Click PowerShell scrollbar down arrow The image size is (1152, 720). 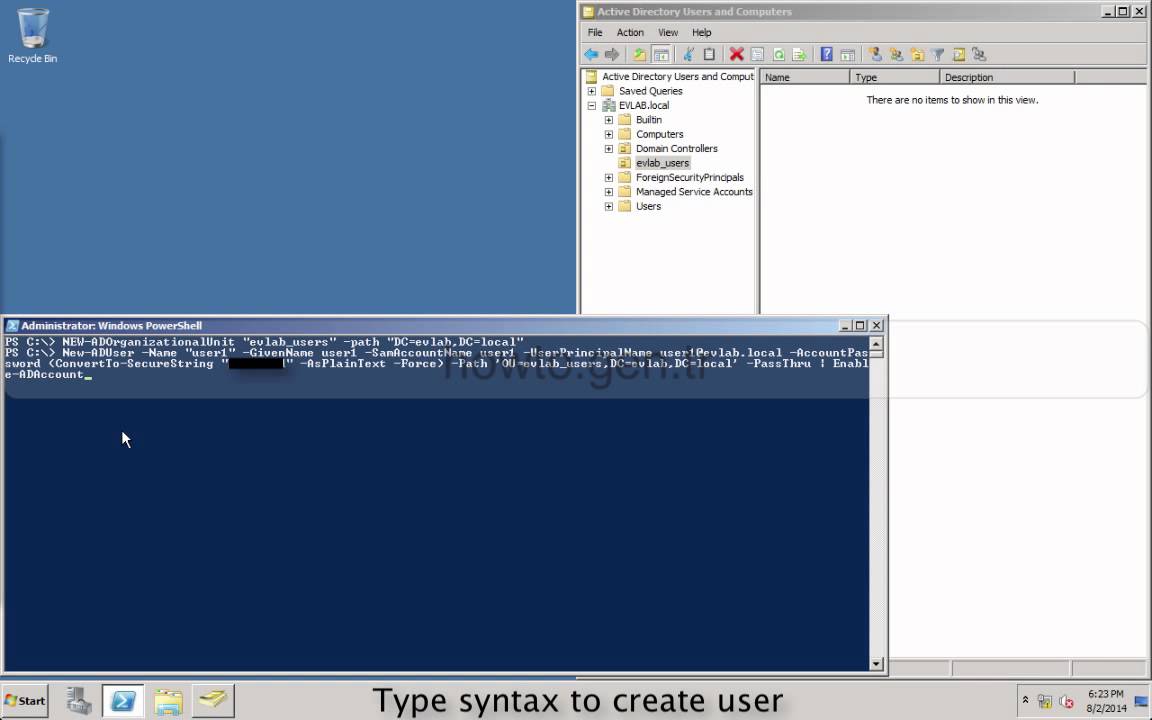[876, 663]
